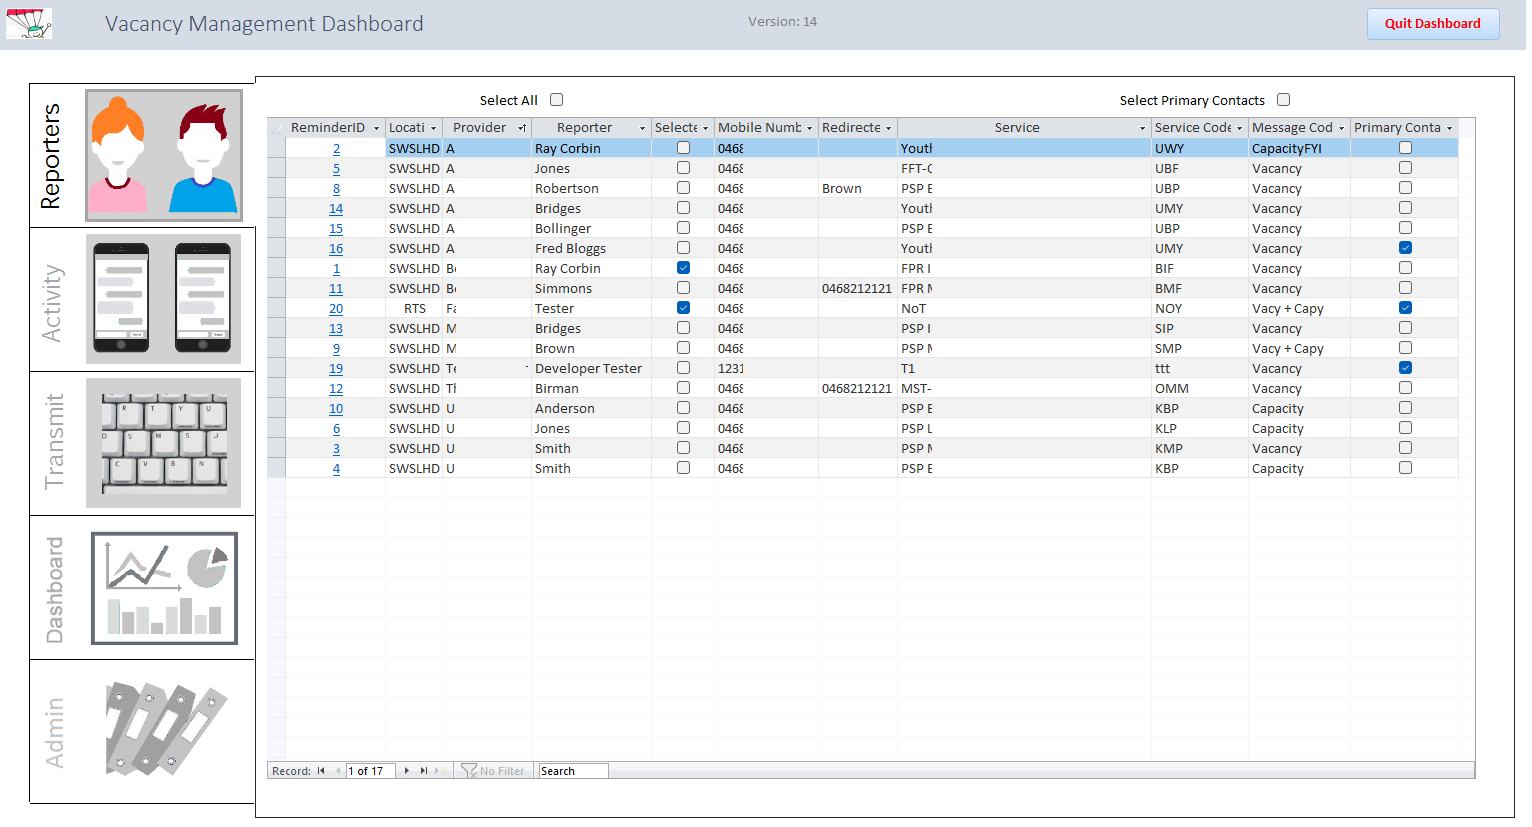Screen dimensions: 1532x827
Task: Toggle Primary Contact checkbox for Tester row
Action: (x=1406, y=308)
